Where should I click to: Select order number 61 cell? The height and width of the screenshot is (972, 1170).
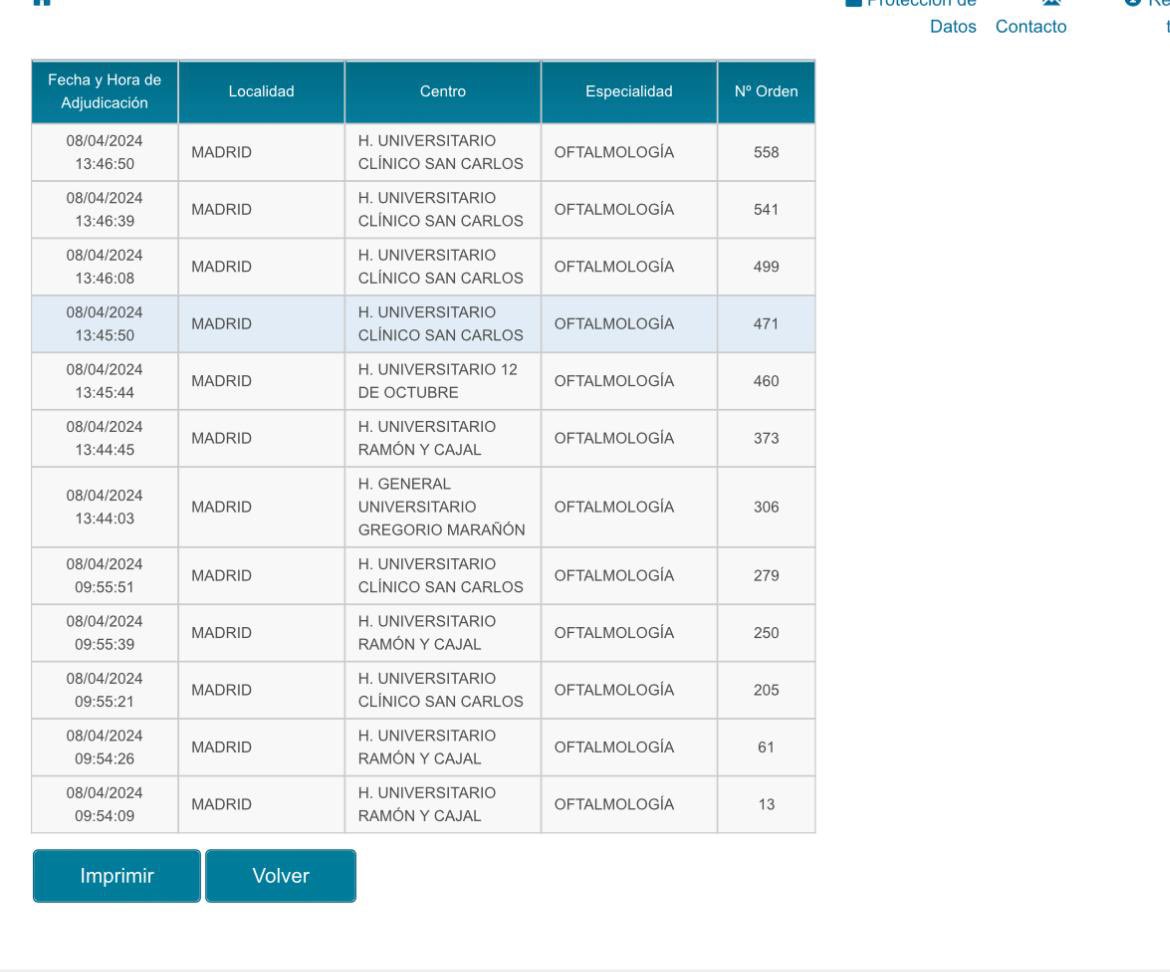(x=766, y=747)
